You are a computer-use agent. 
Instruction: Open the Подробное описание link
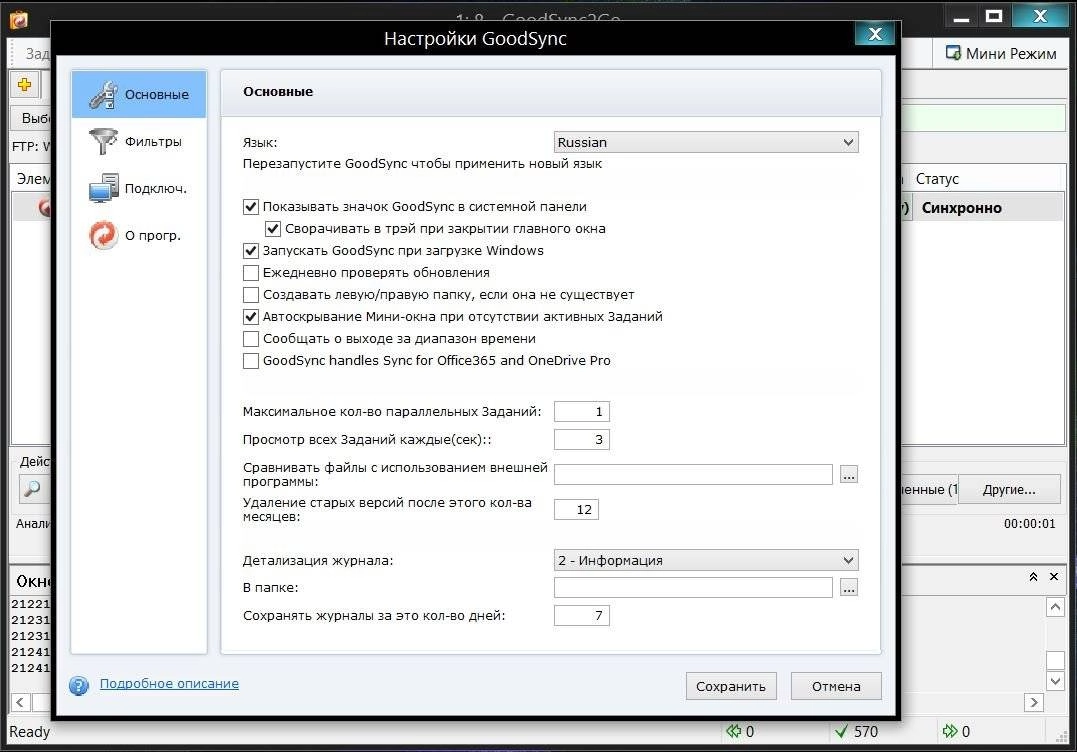[169, 683]
